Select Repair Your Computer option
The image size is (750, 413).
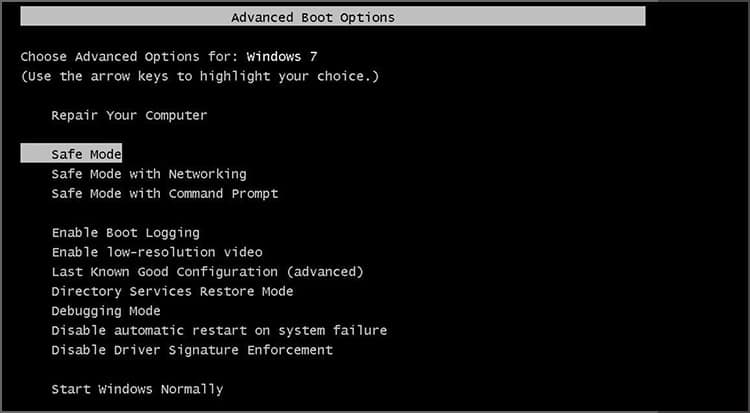pyautogui.click(x=129, y=115)
